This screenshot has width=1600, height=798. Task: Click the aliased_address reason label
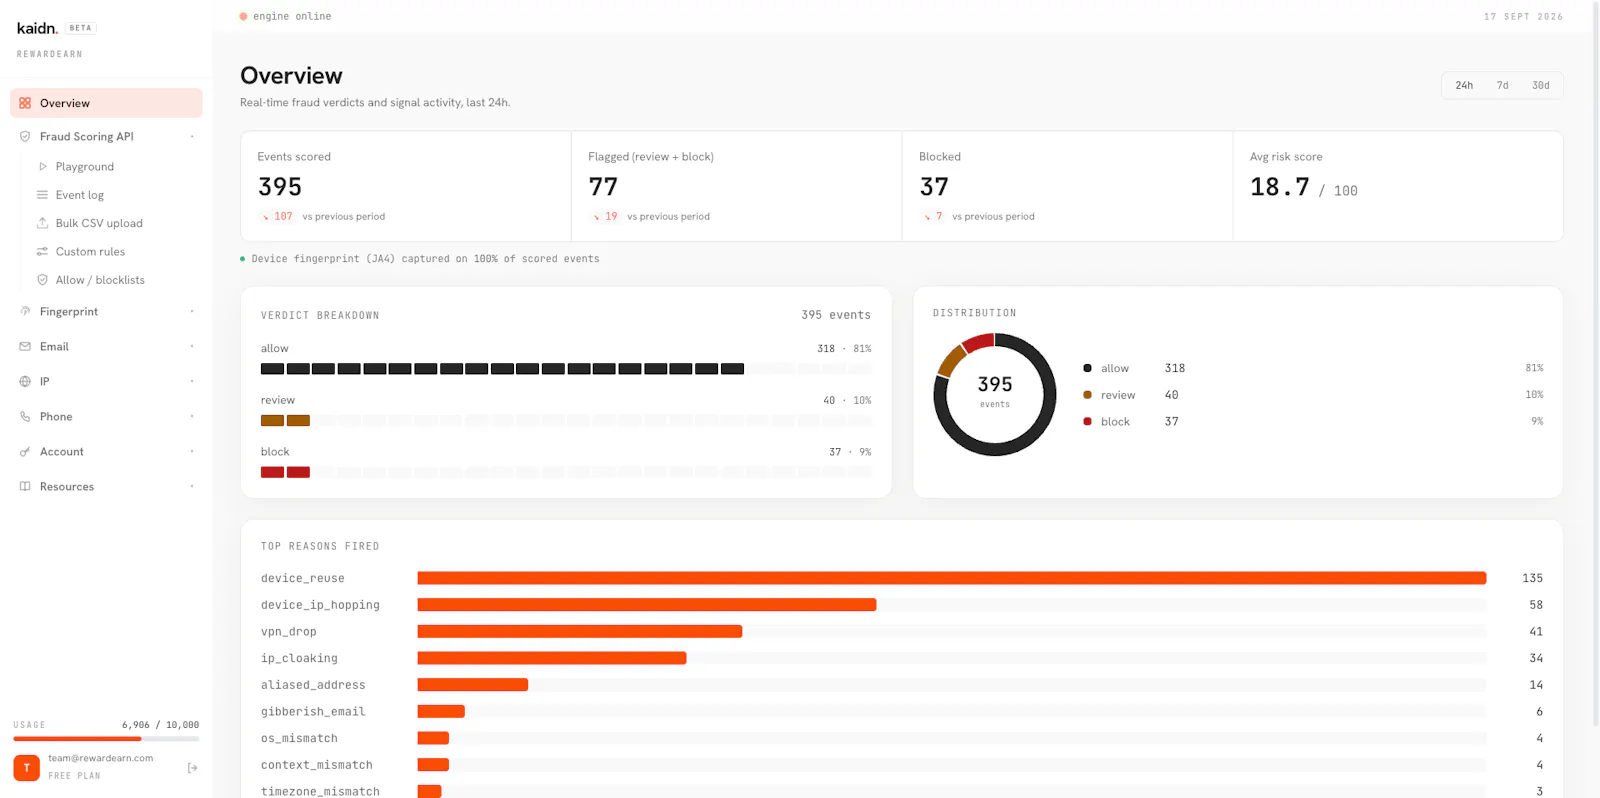pos(313,685)
